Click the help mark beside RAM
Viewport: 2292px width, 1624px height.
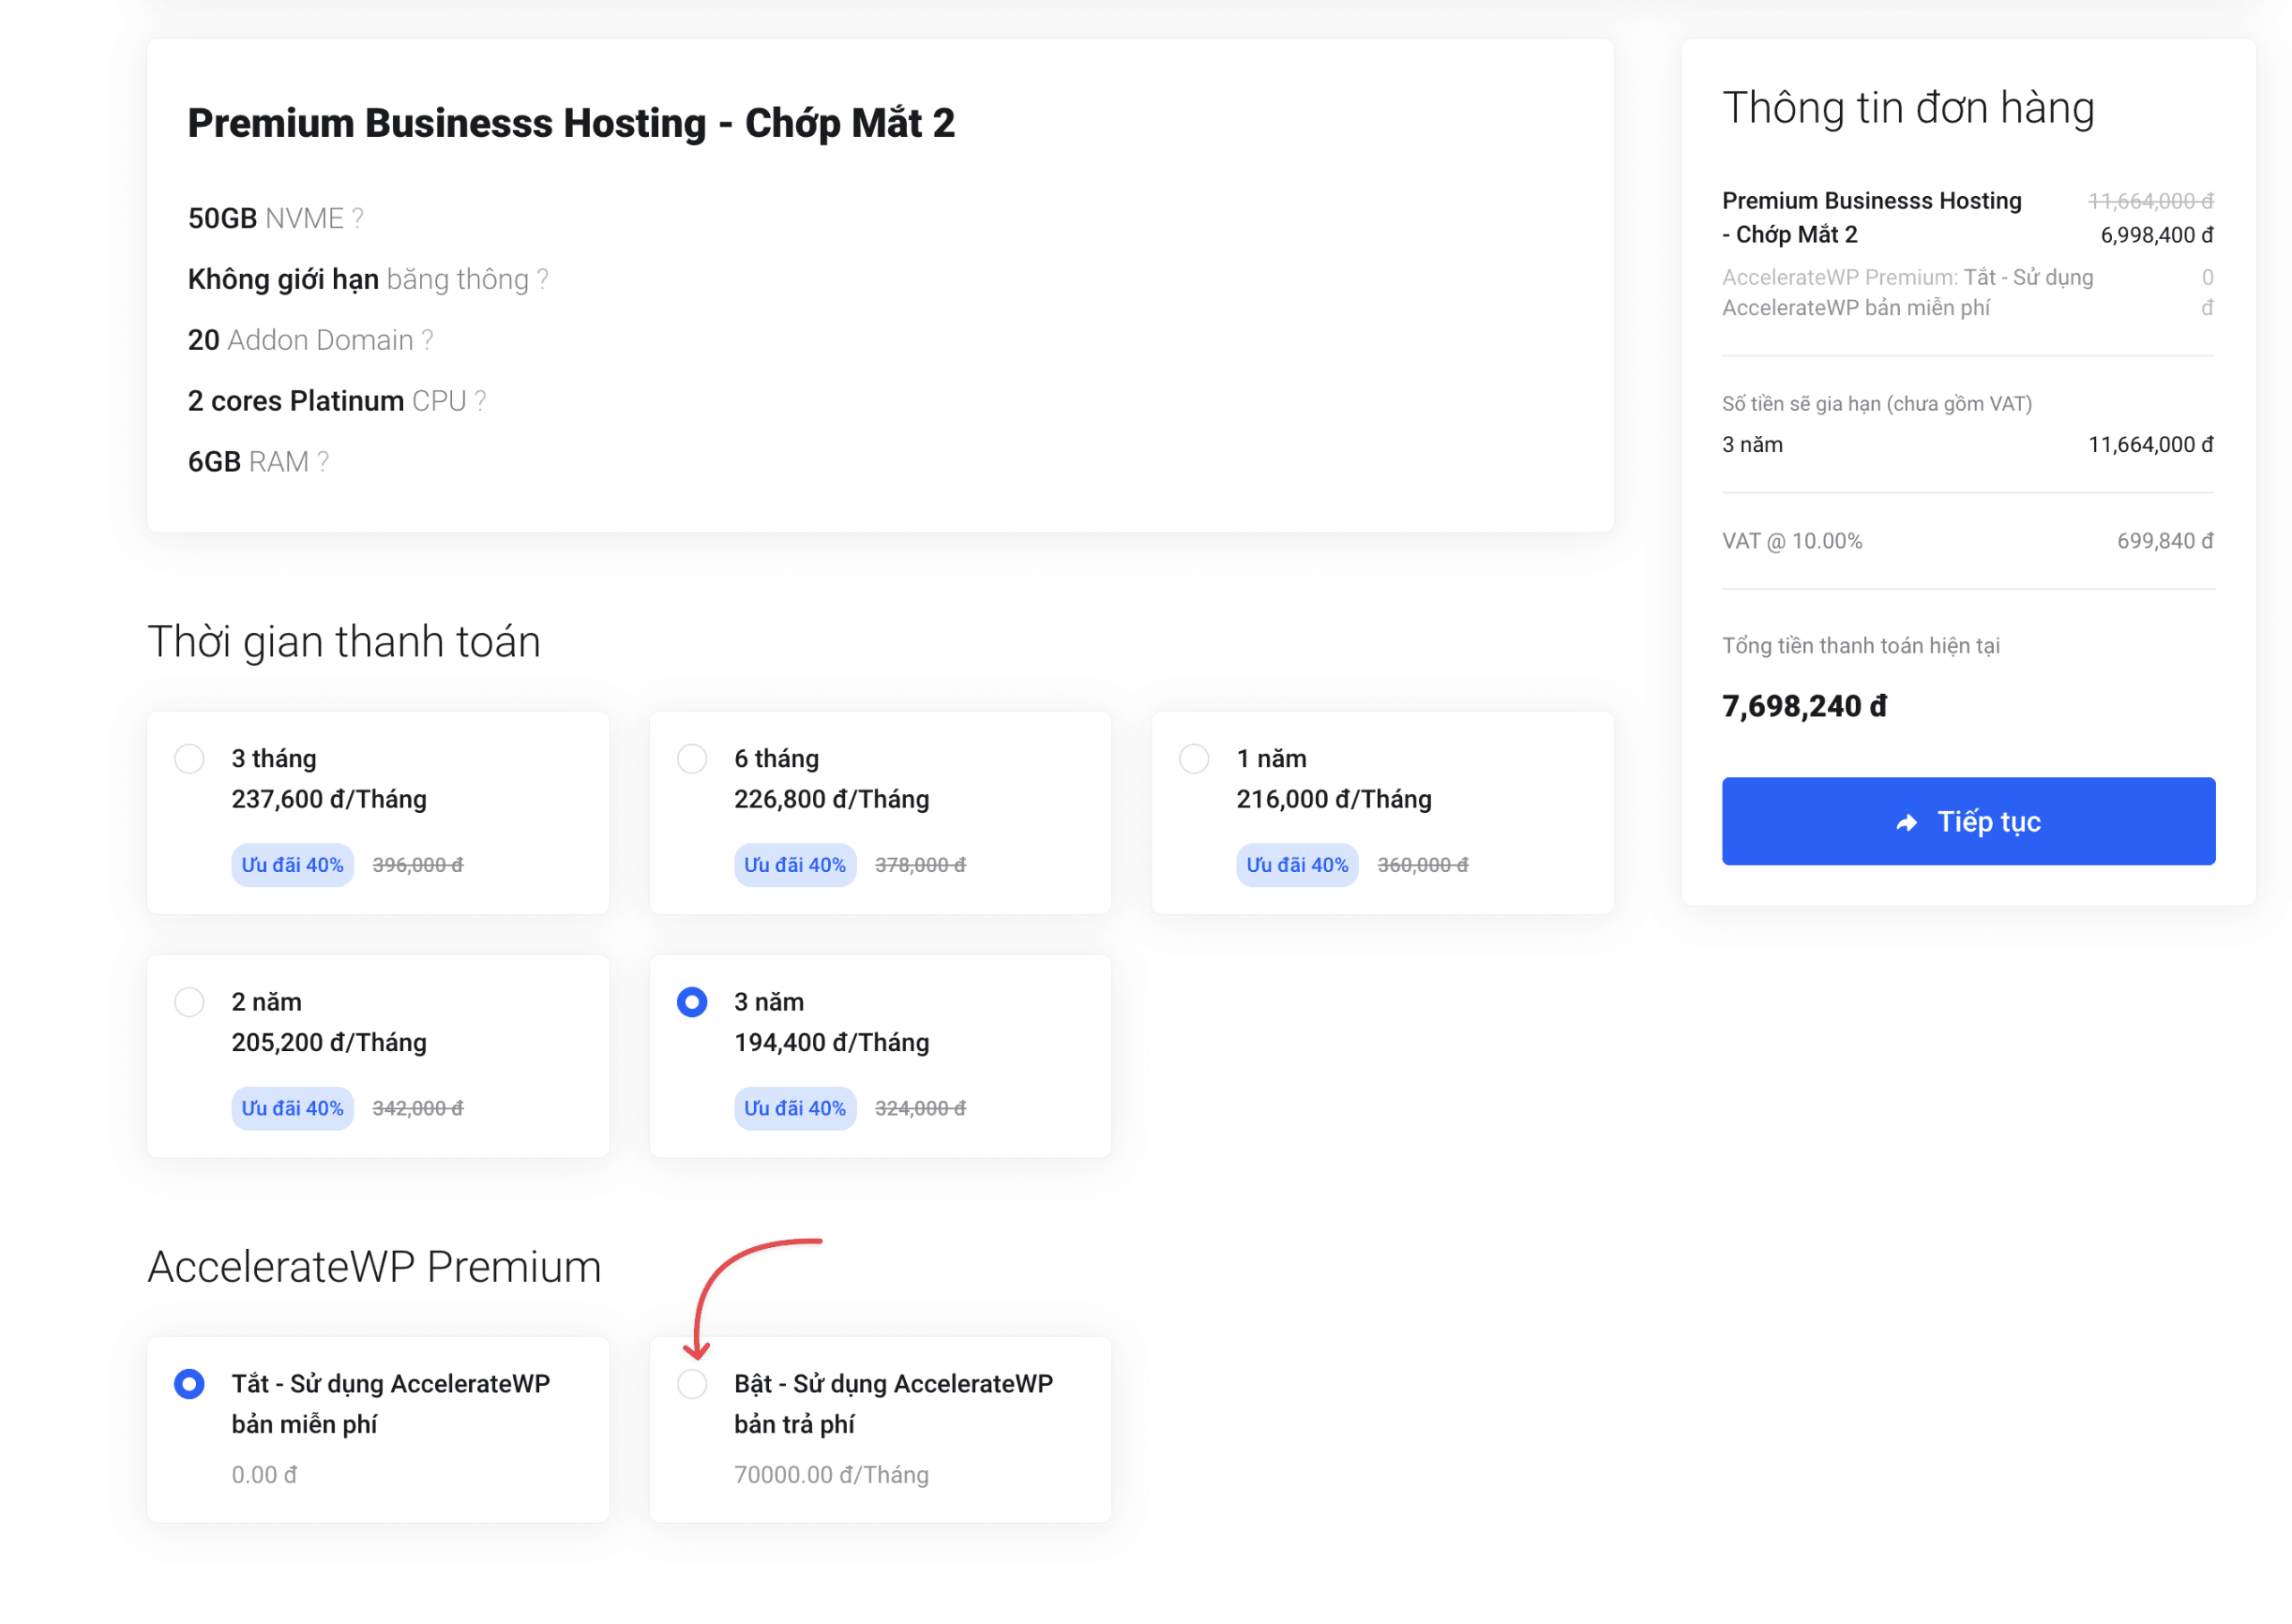[x=323, y=462]
